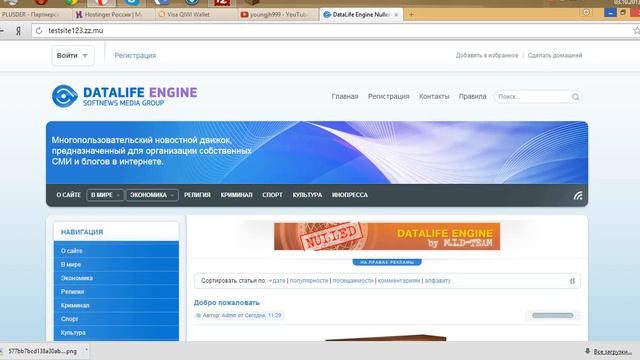Screen dimensions: 640x360
Task: Open the RSS feed icon in the menu bar
Action: [578, 196]
